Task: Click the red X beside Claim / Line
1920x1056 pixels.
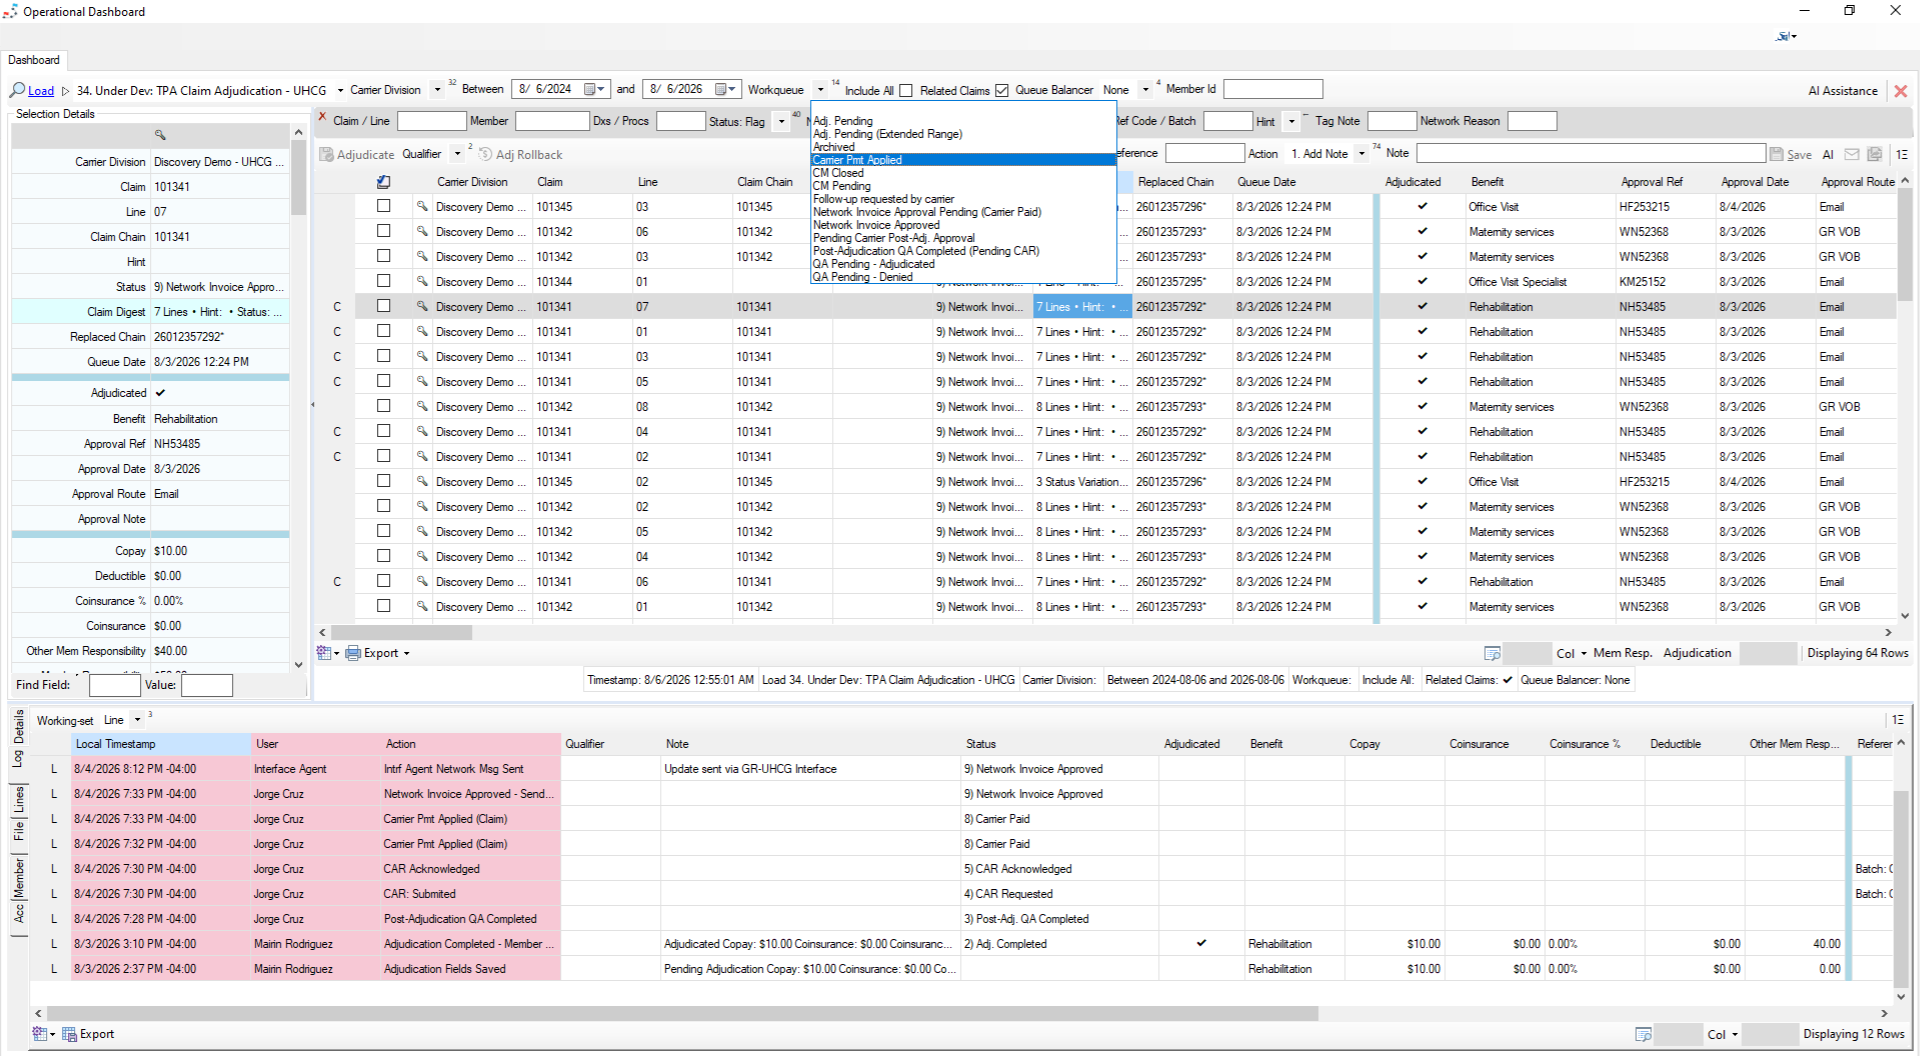Action: pos(323,118)
